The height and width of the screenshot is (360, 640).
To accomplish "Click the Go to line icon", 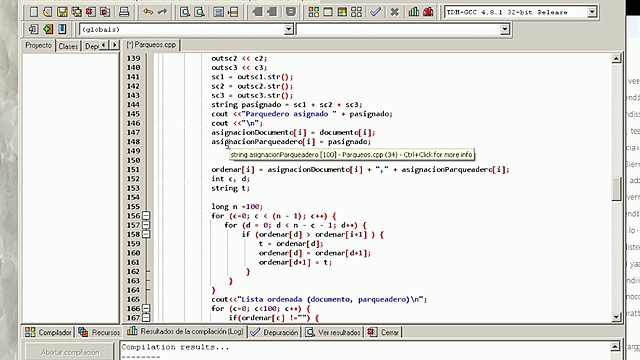I will point(233,12).
